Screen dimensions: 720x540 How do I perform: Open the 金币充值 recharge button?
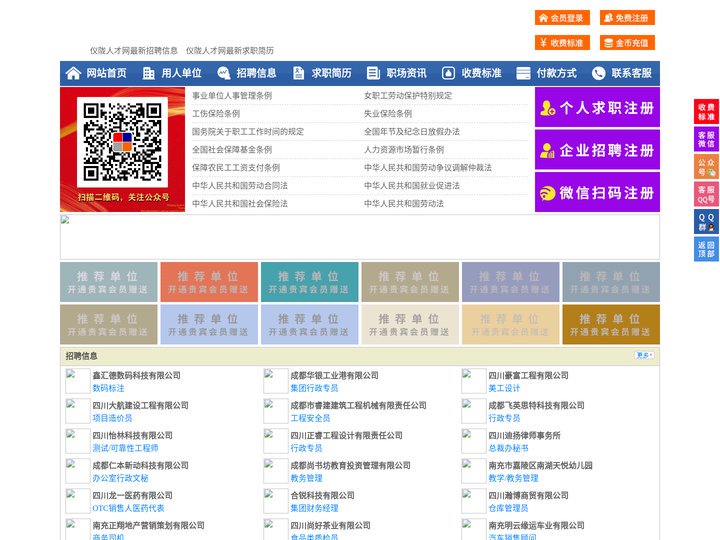(627, 43)
